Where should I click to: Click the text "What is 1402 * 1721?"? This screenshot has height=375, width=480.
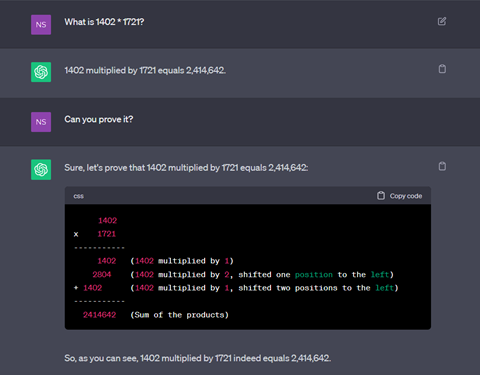tap(104, 22)
